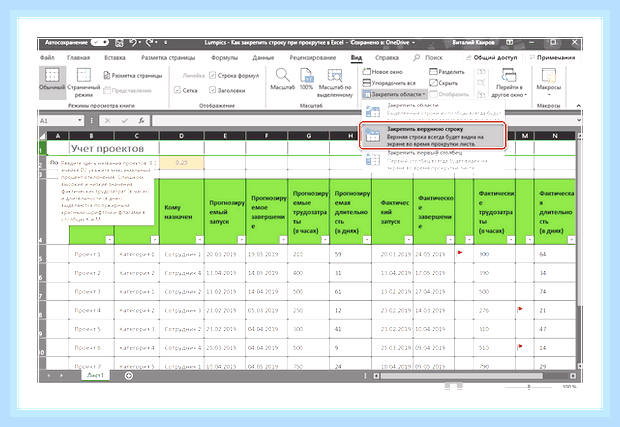Click Разметка страницы button in view modes group
Screen dimensions: 620x427
point(133,76)
